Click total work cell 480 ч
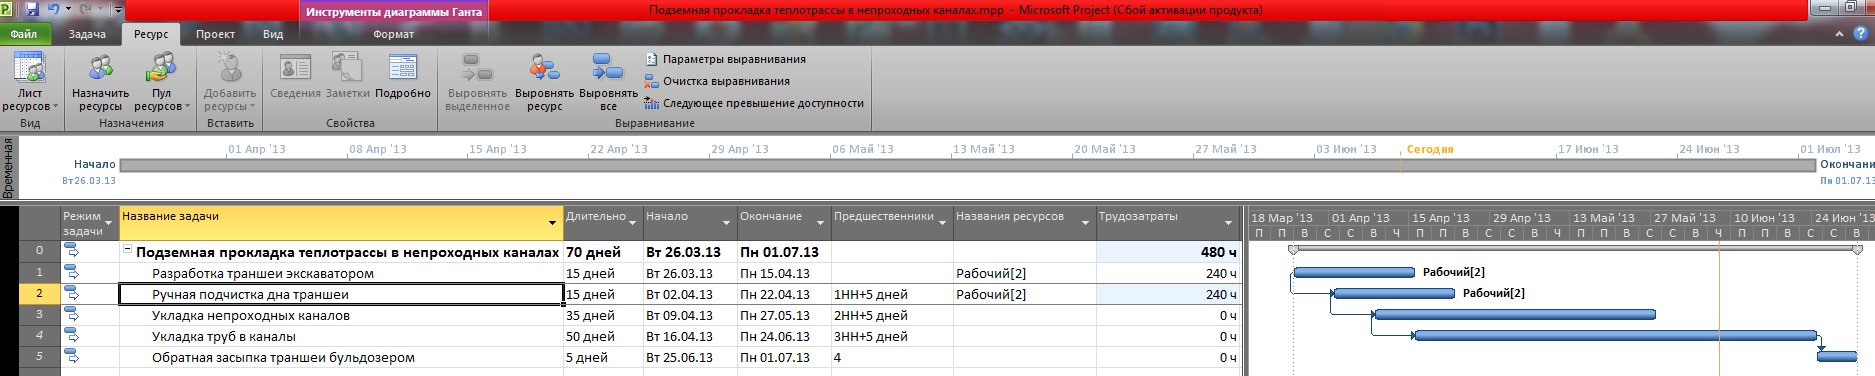 point(1167,252)
